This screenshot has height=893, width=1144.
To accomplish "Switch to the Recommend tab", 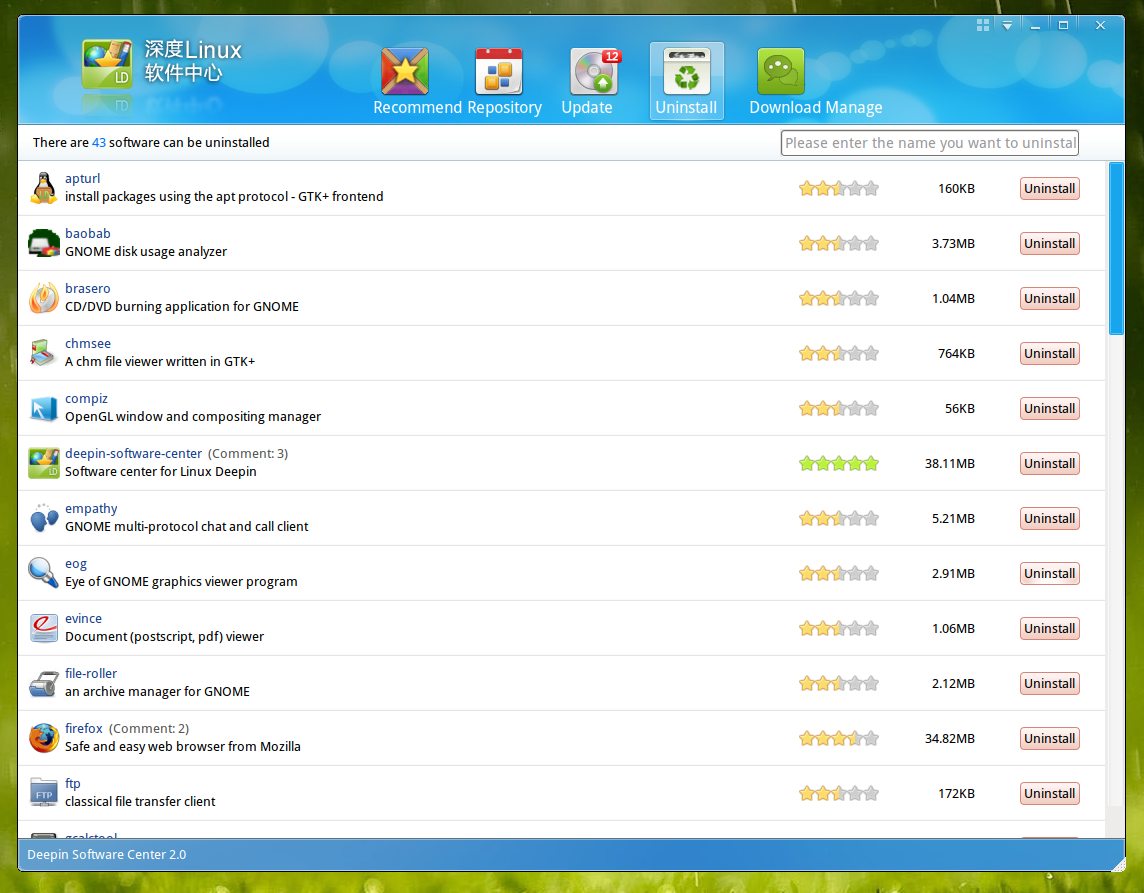I will click(417, 81).
